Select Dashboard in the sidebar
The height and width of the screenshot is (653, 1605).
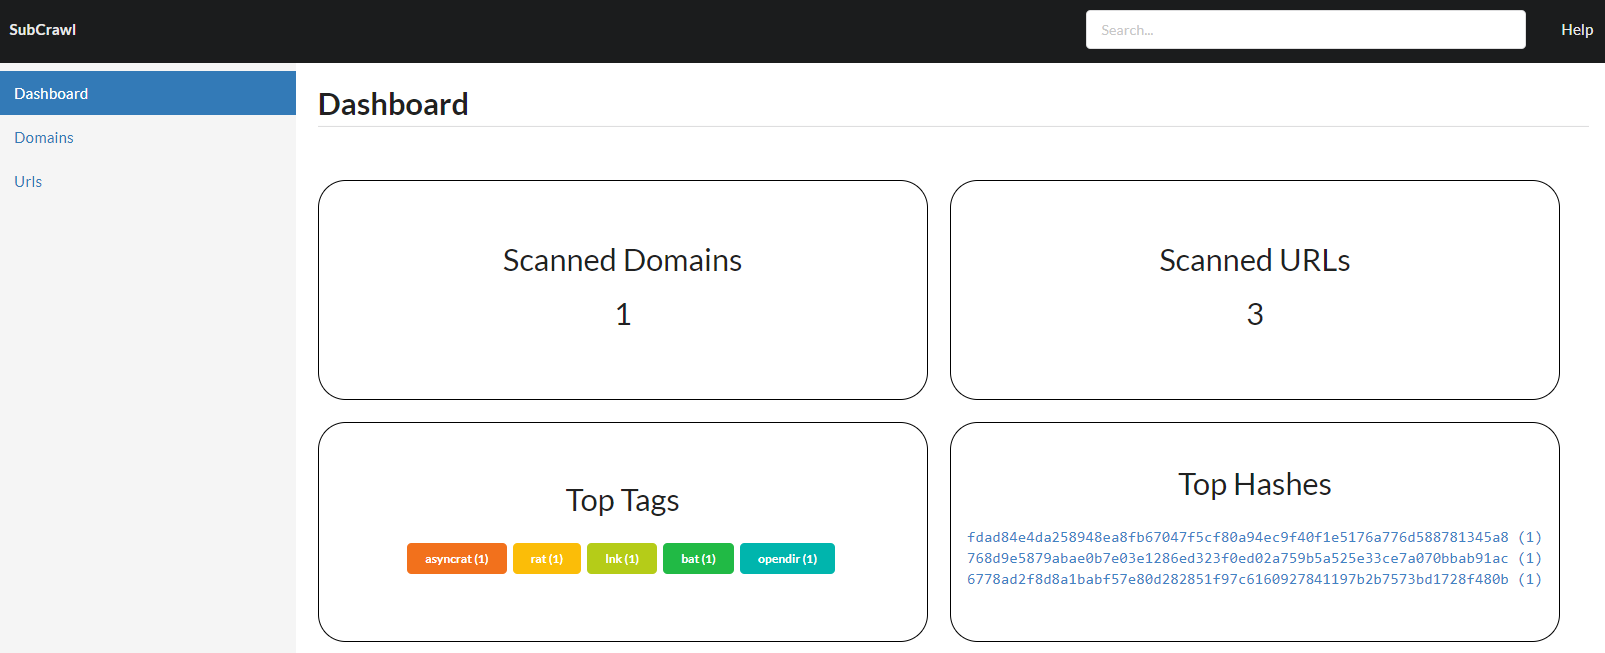(x=148, y=93)
